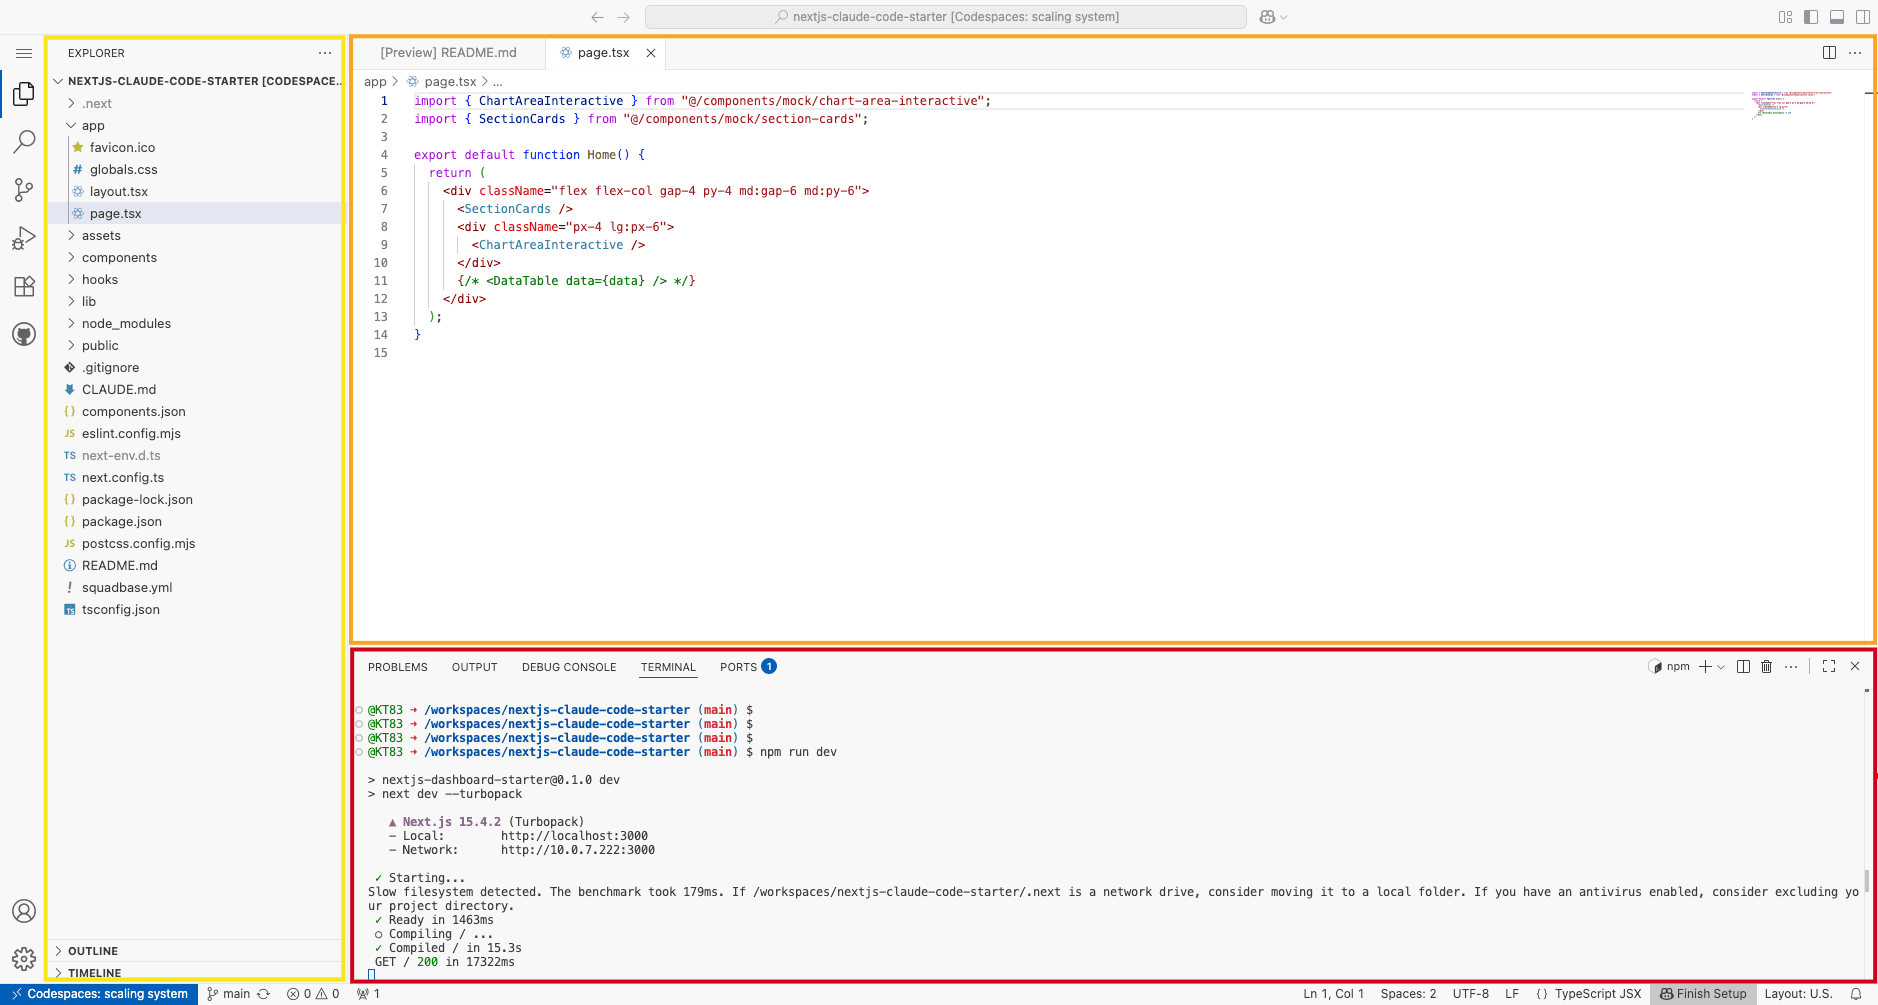Kill the terminal with trash icon

(x=1766, y=667)
